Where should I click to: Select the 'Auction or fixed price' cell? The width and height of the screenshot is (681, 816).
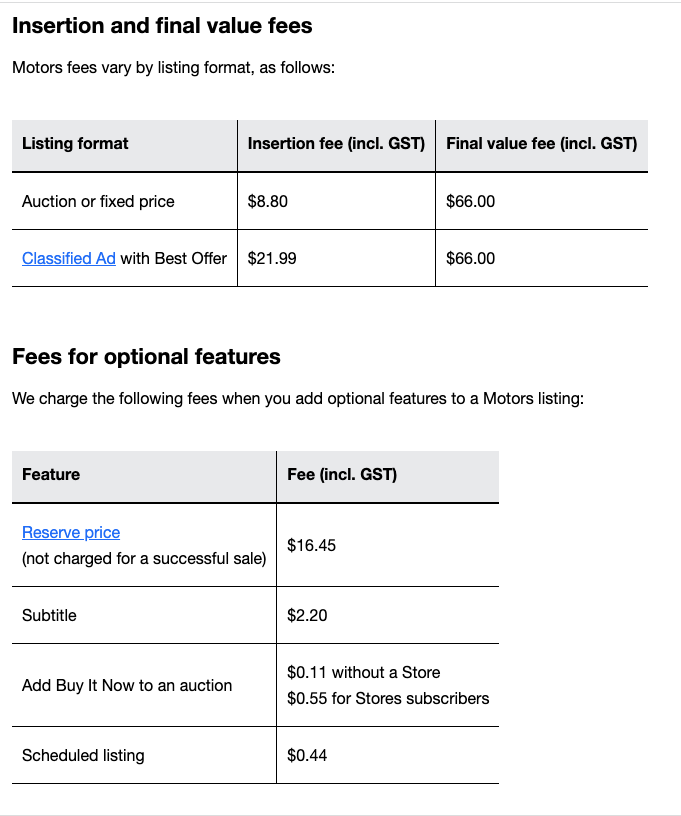point(98,201)
